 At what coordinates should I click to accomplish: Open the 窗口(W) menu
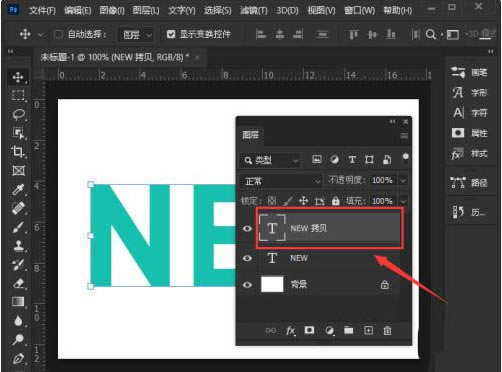pyautogui.click(x=359, y=10)
